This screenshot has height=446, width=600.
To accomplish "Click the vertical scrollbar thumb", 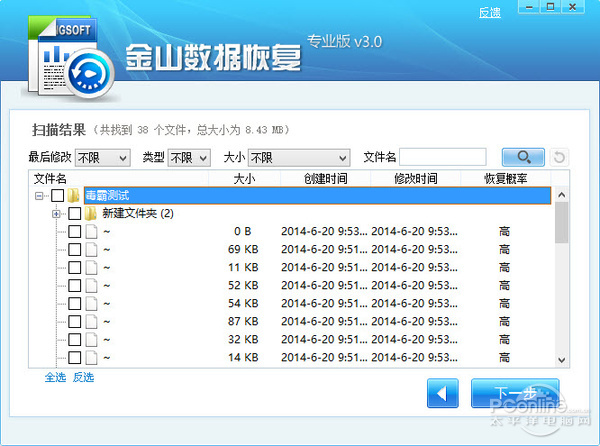I will [561, 223].
